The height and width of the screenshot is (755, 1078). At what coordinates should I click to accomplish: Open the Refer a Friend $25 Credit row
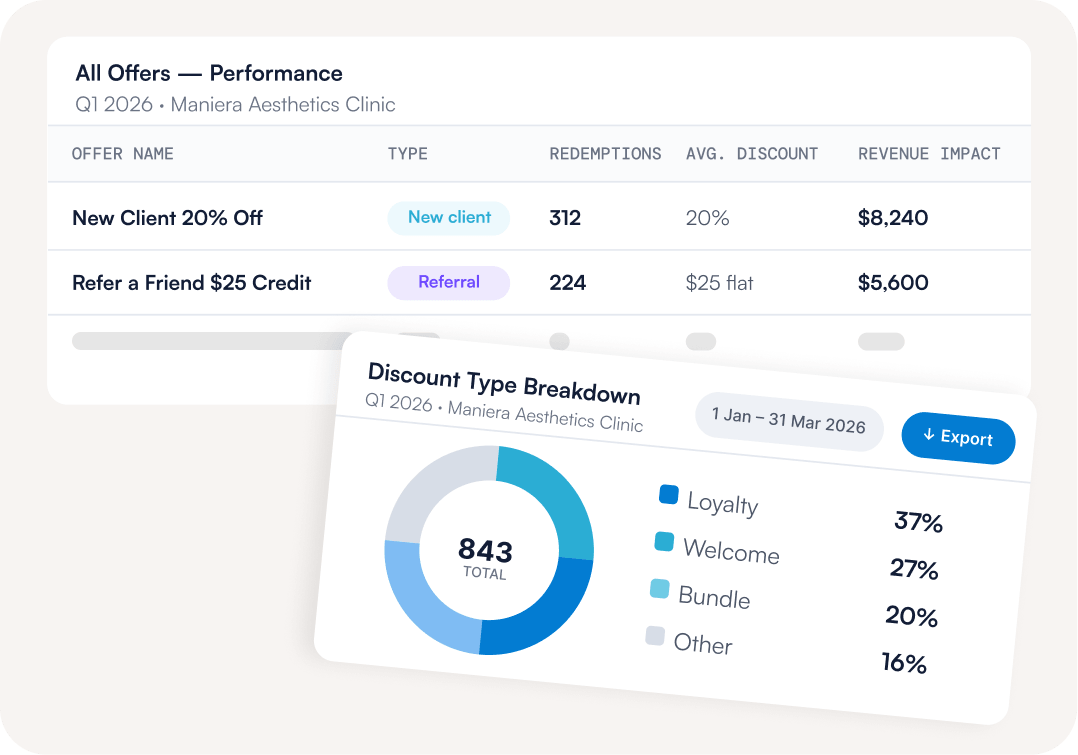click(539, 283)
